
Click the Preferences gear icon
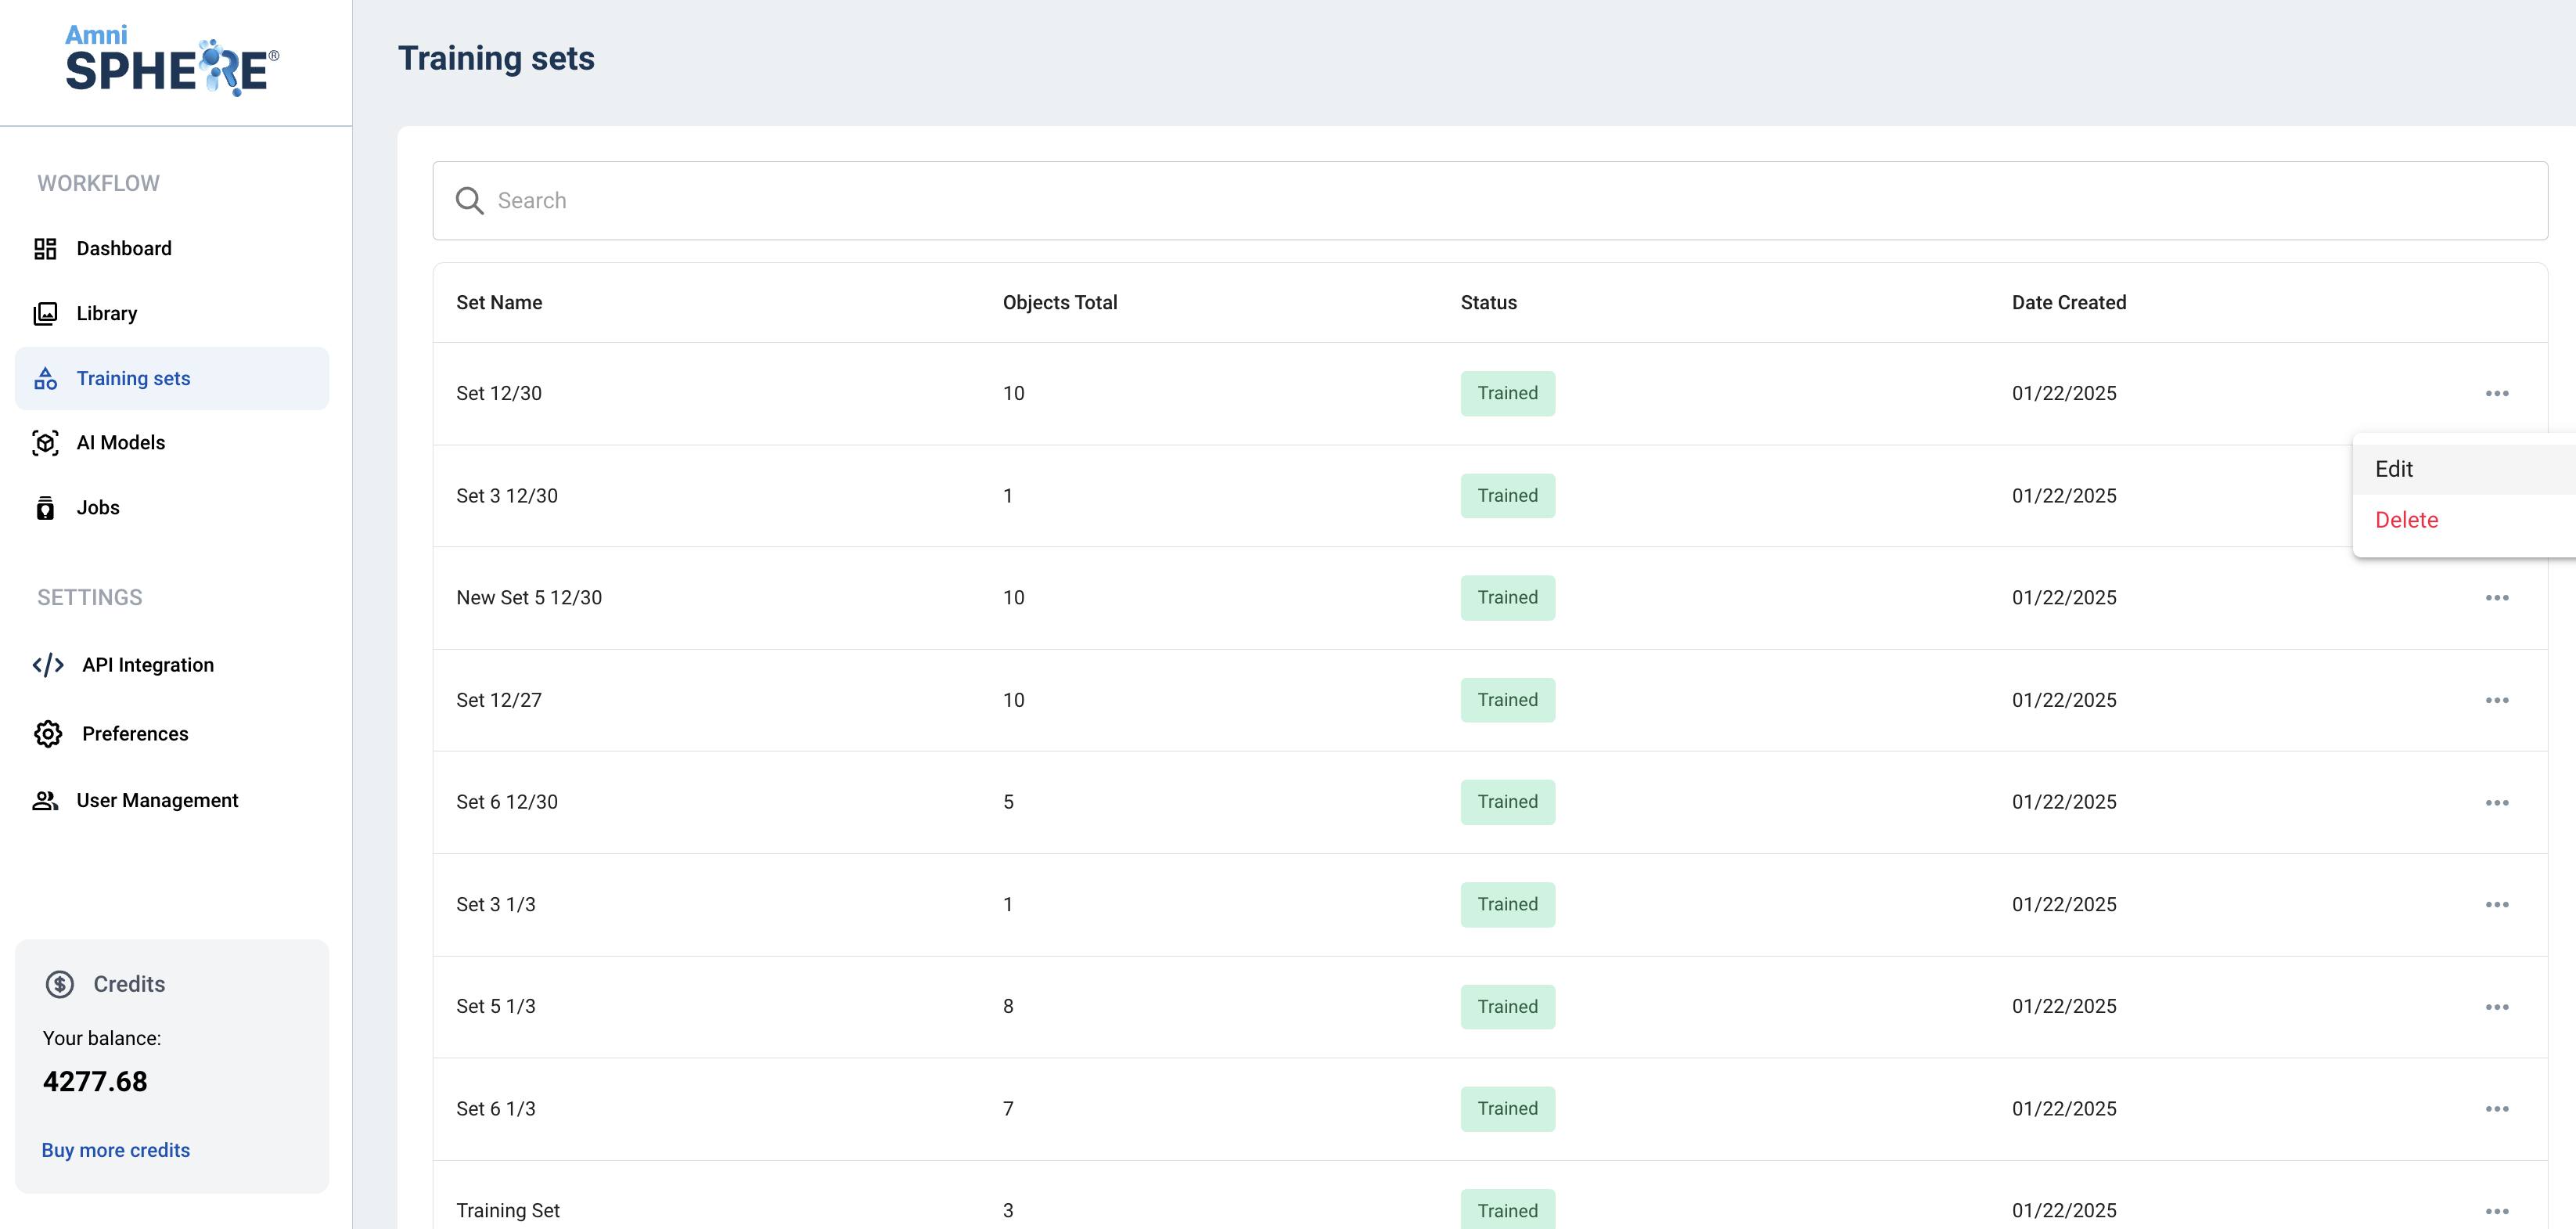pos(48,734)
